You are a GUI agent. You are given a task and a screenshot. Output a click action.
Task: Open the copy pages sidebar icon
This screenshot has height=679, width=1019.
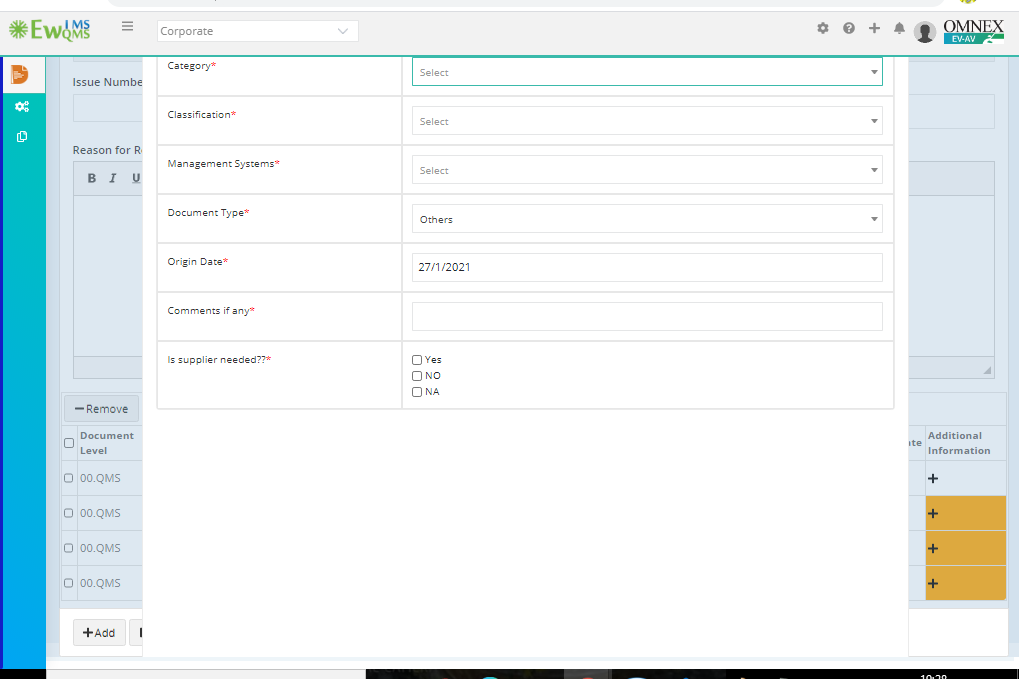pyautogui.click(x=22, y=136)
